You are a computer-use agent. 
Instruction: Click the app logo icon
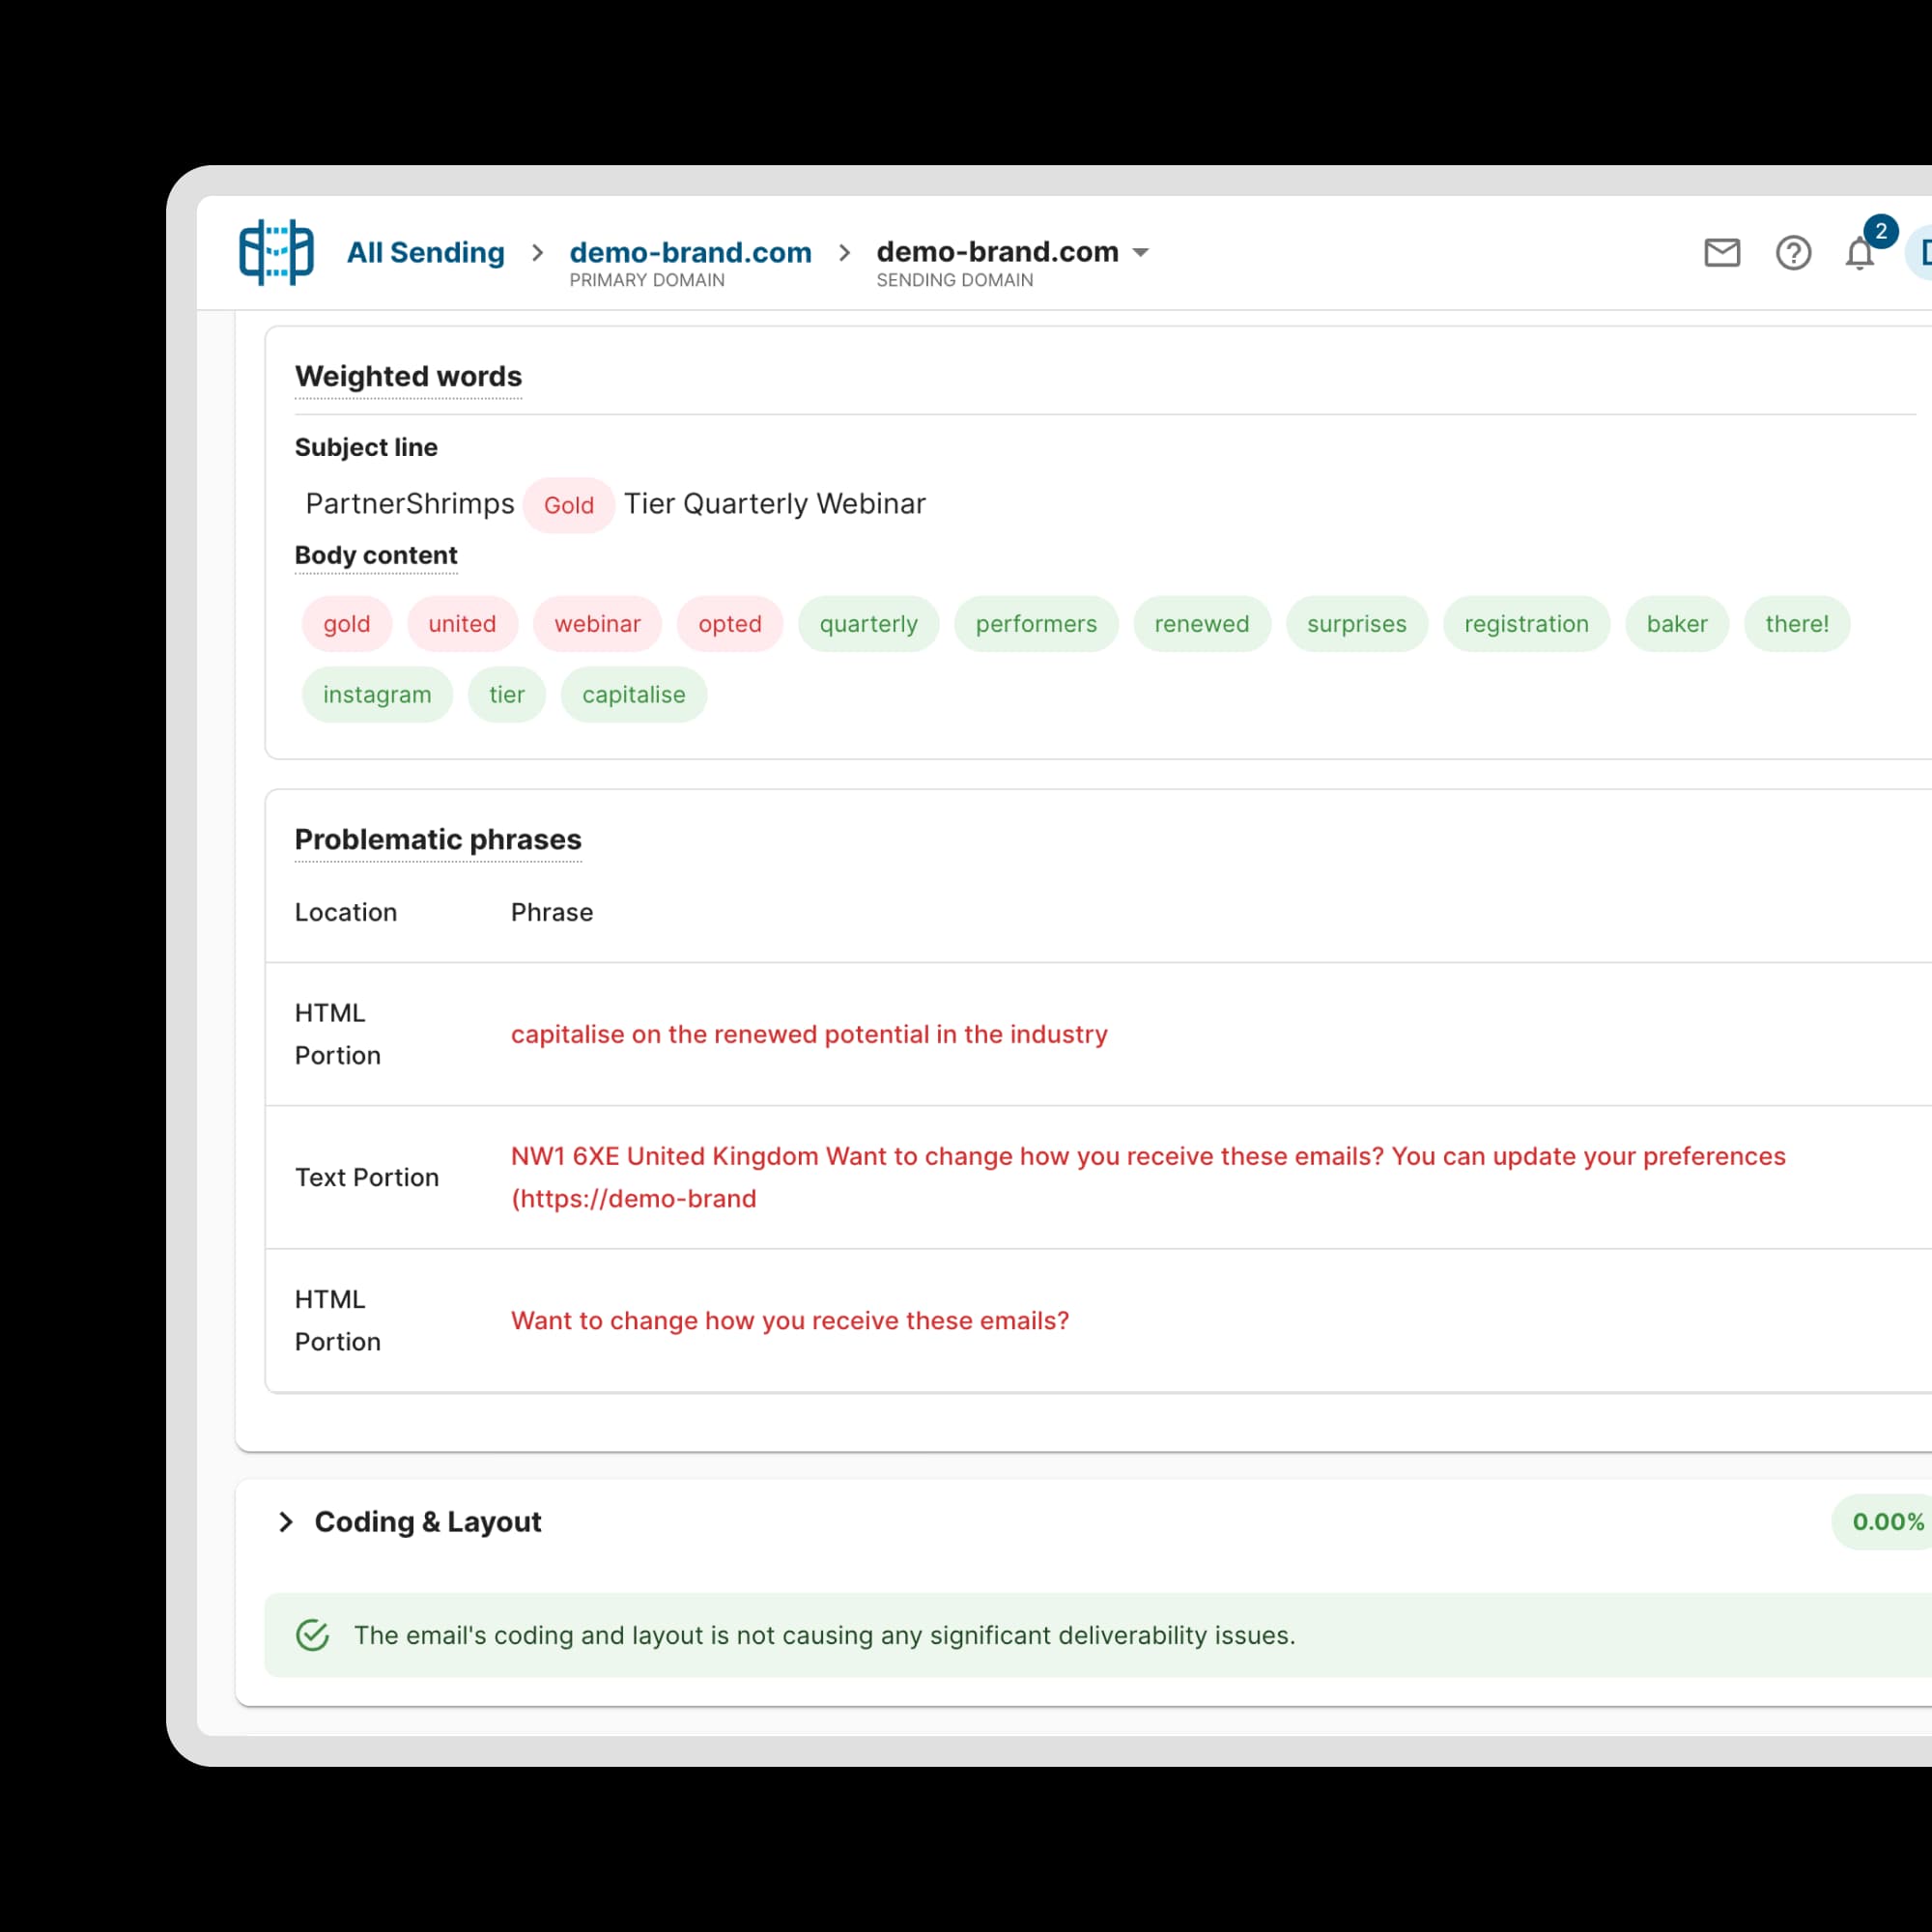point(276,252)
